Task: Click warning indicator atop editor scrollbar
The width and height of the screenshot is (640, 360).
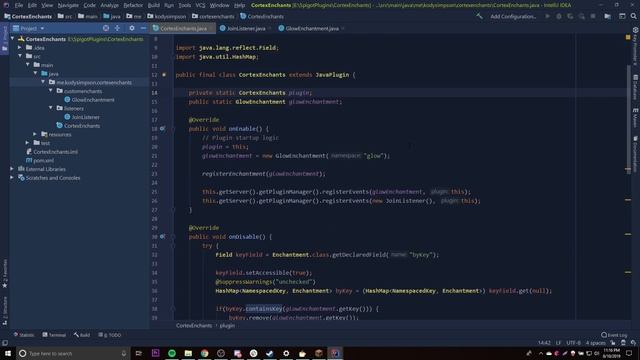Action: [628, 37]
